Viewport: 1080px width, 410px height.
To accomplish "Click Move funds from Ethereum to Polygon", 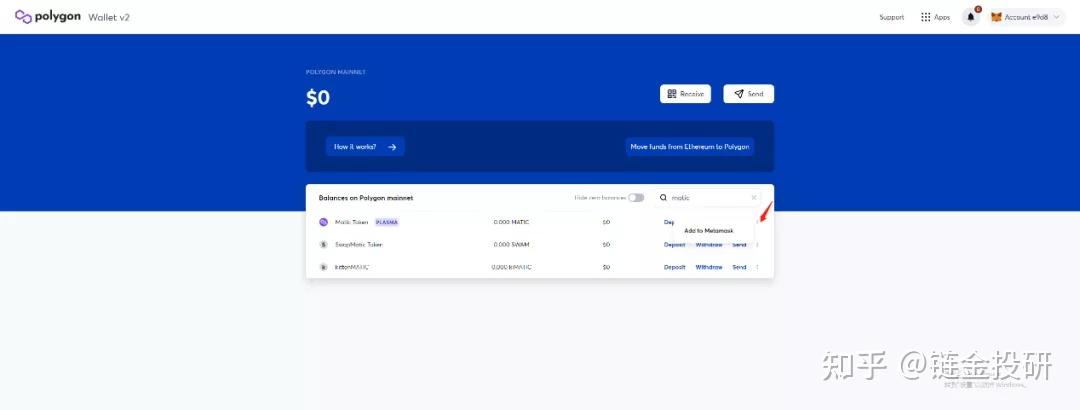I will click(x=689, y=147).
